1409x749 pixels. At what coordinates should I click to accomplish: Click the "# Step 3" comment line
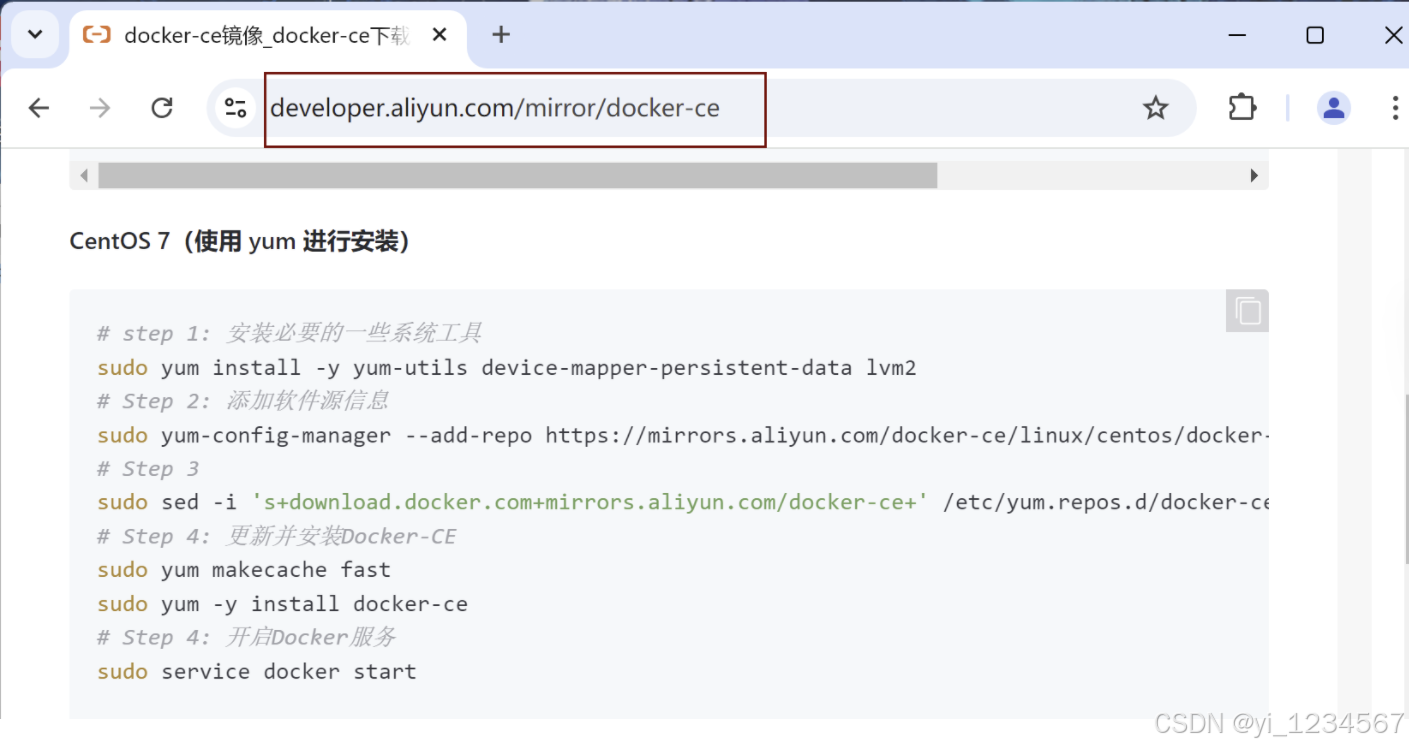(148, 468)
